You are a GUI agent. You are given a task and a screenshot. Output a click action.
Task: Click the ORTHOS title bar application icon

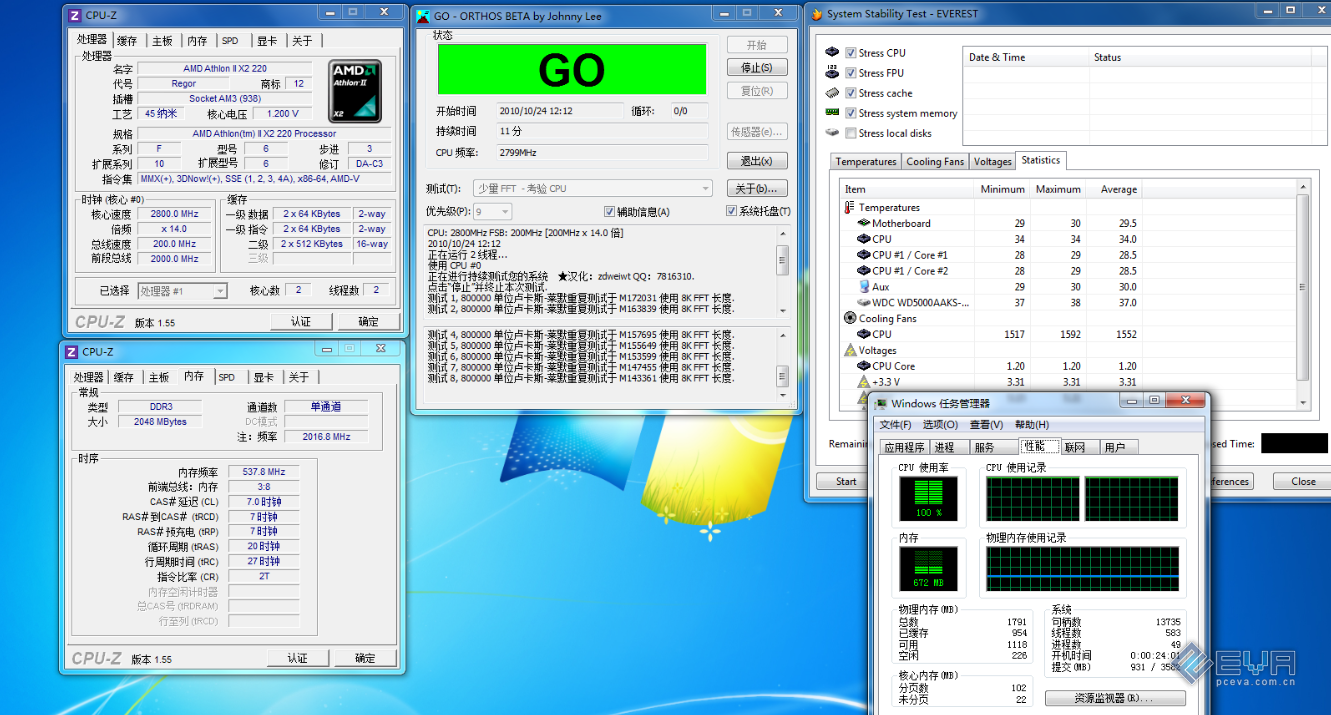423,16
